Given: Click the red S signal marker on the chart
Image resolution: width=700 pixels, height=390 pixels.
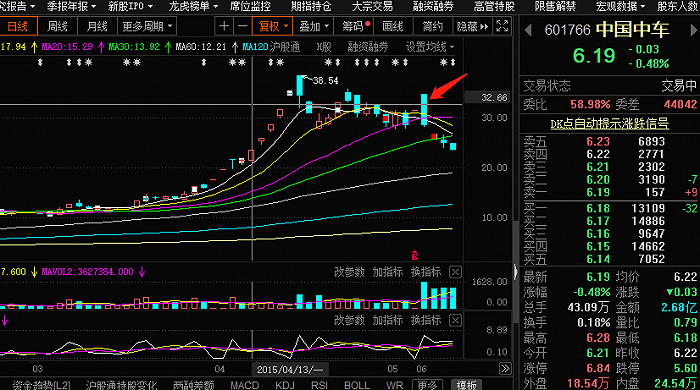Looking at the screenshot, I should tap(414, 255).
